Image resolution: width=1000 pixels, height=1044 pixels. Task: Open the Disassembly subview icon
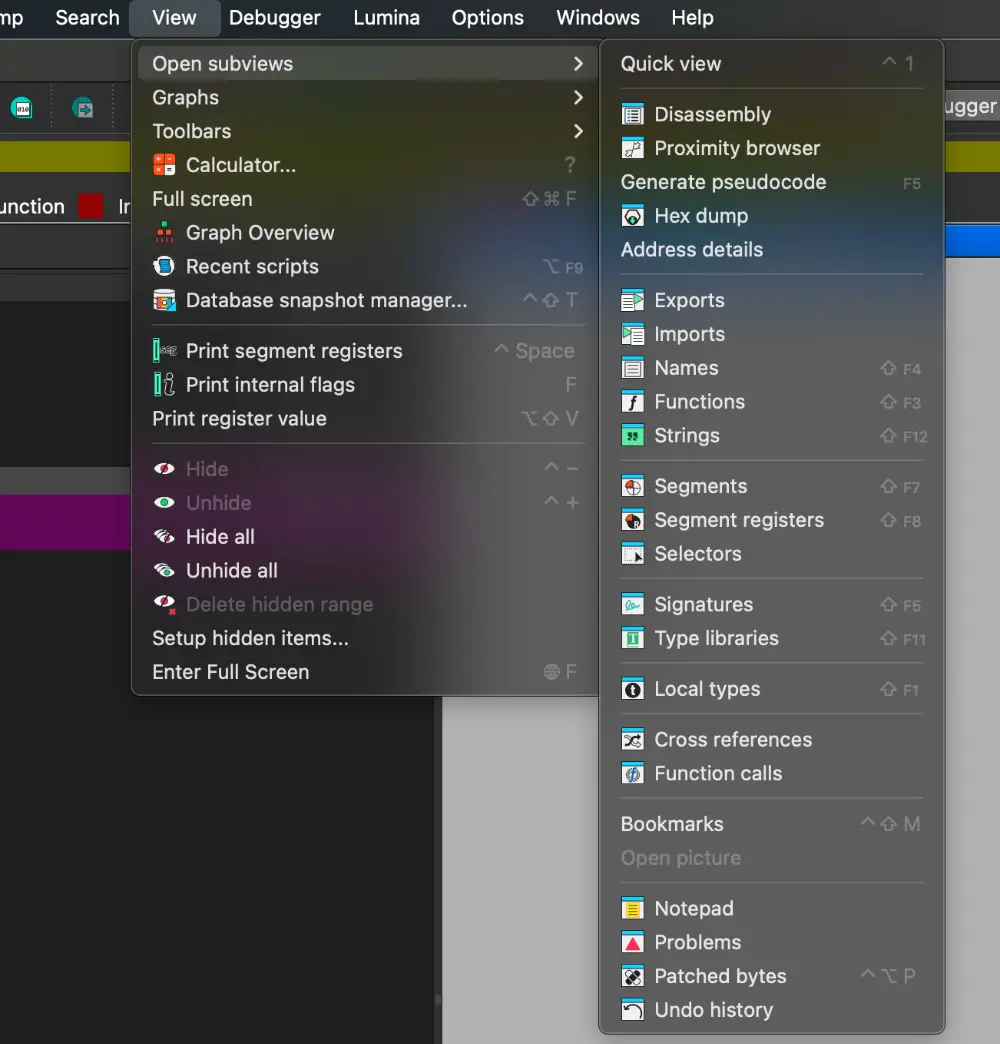[x=632, y=115]
